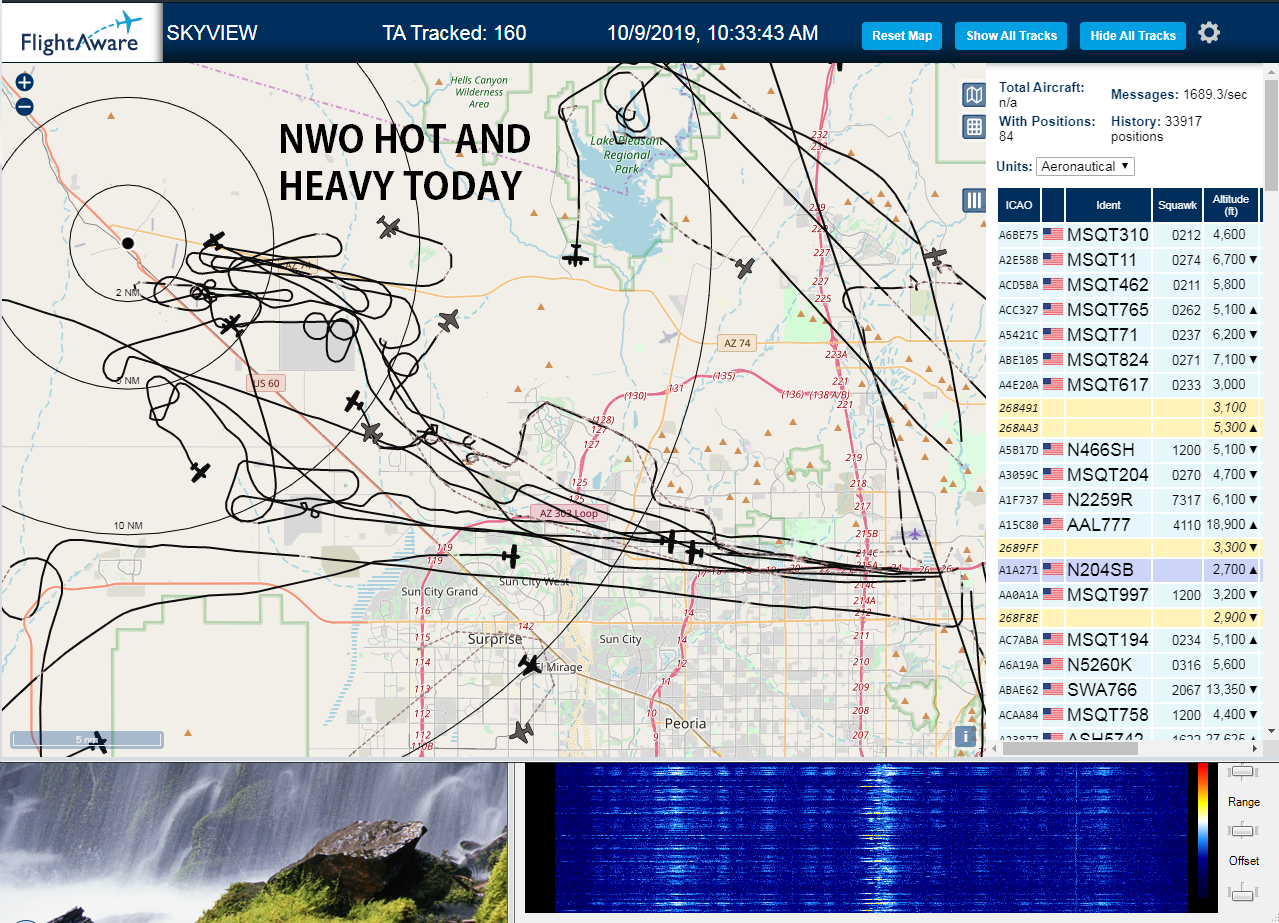Select the MSQT462 aircraft row
Screen dimensions: 1279x923
pos(1129,284)
